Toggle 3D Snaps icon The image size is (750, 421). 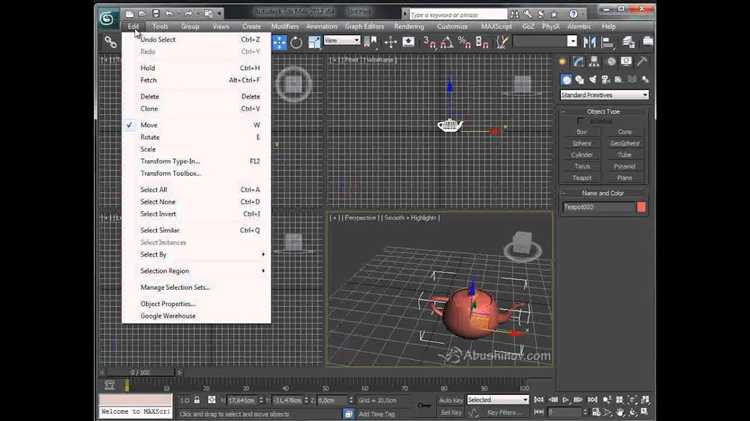tap(429, 43)
